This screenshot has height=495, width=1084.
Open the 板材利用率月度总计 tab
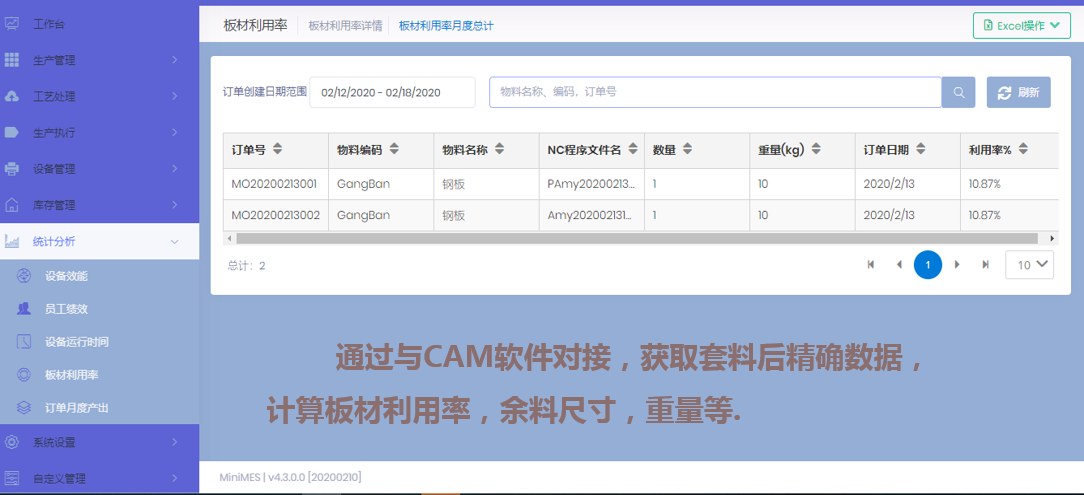pos(446,26)
